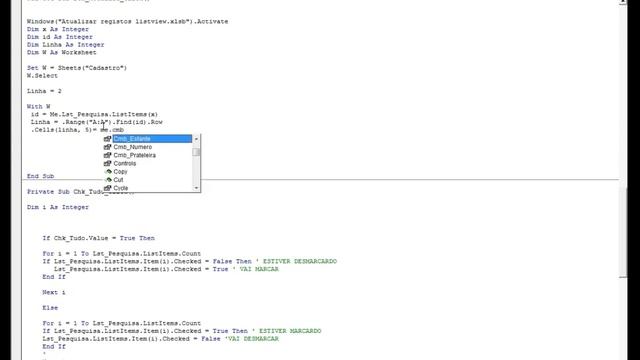
Task: Click the 'Dim i As Integer' line
Action: pyautogui.click(x=58, y=207)
